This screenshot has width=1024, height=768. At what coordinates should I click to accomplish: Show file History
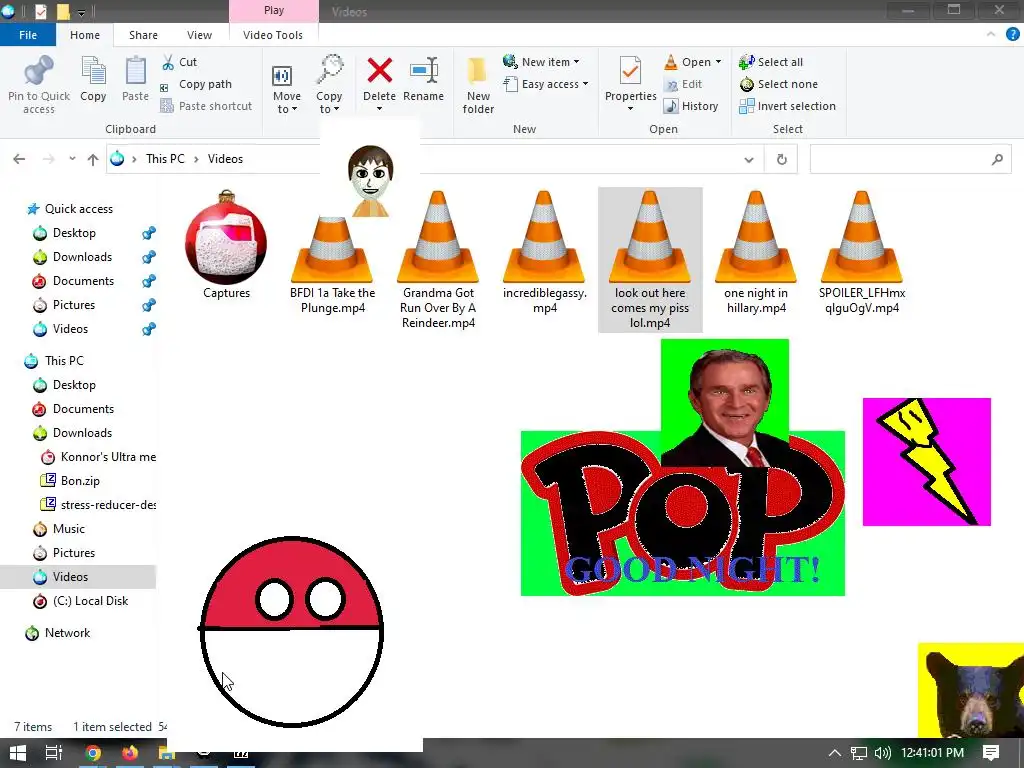691,106
